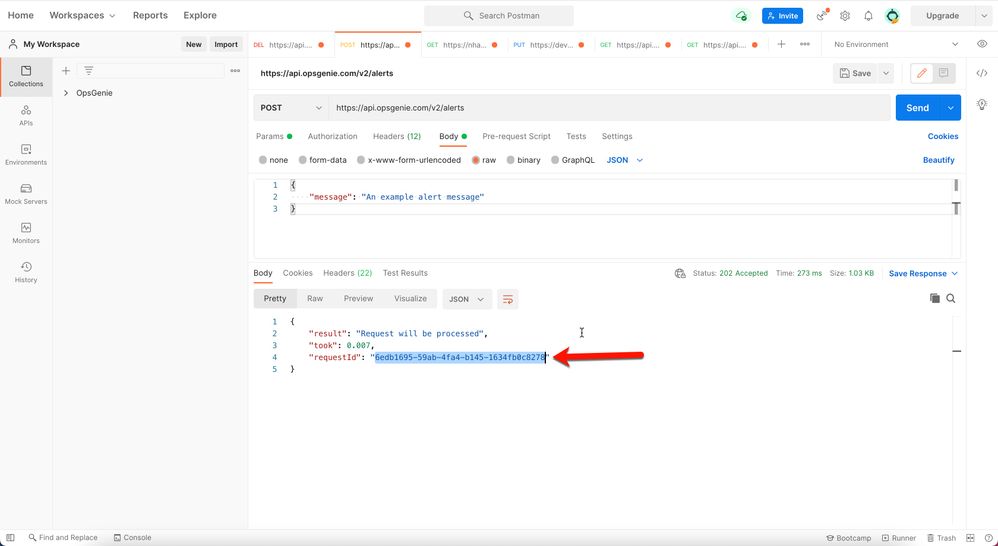Image resolution: width=998 pixels, height=546 pixels.
Task: Select the none body type radio
Action: tap(262, 160)
